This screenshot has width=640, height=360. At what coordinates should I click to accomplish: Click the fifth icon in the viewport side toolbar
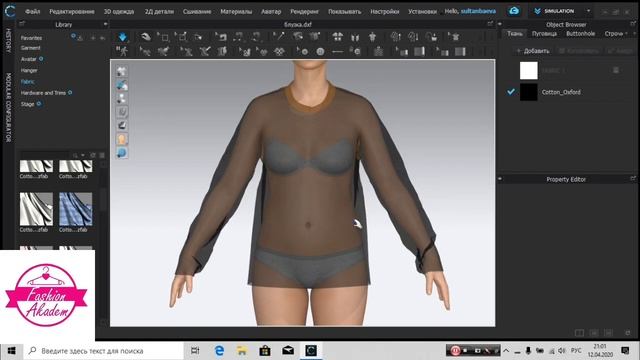[x=122, y=125]
